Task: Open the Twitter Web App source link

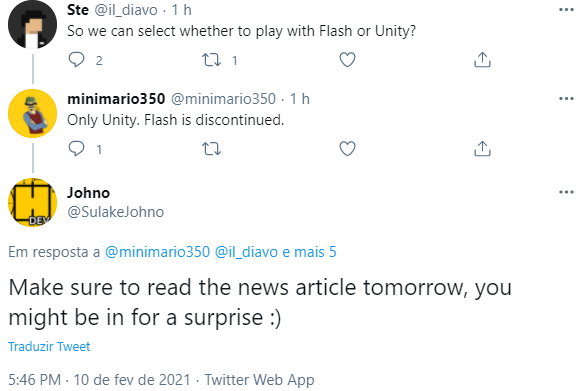Action: click(259, 380)
